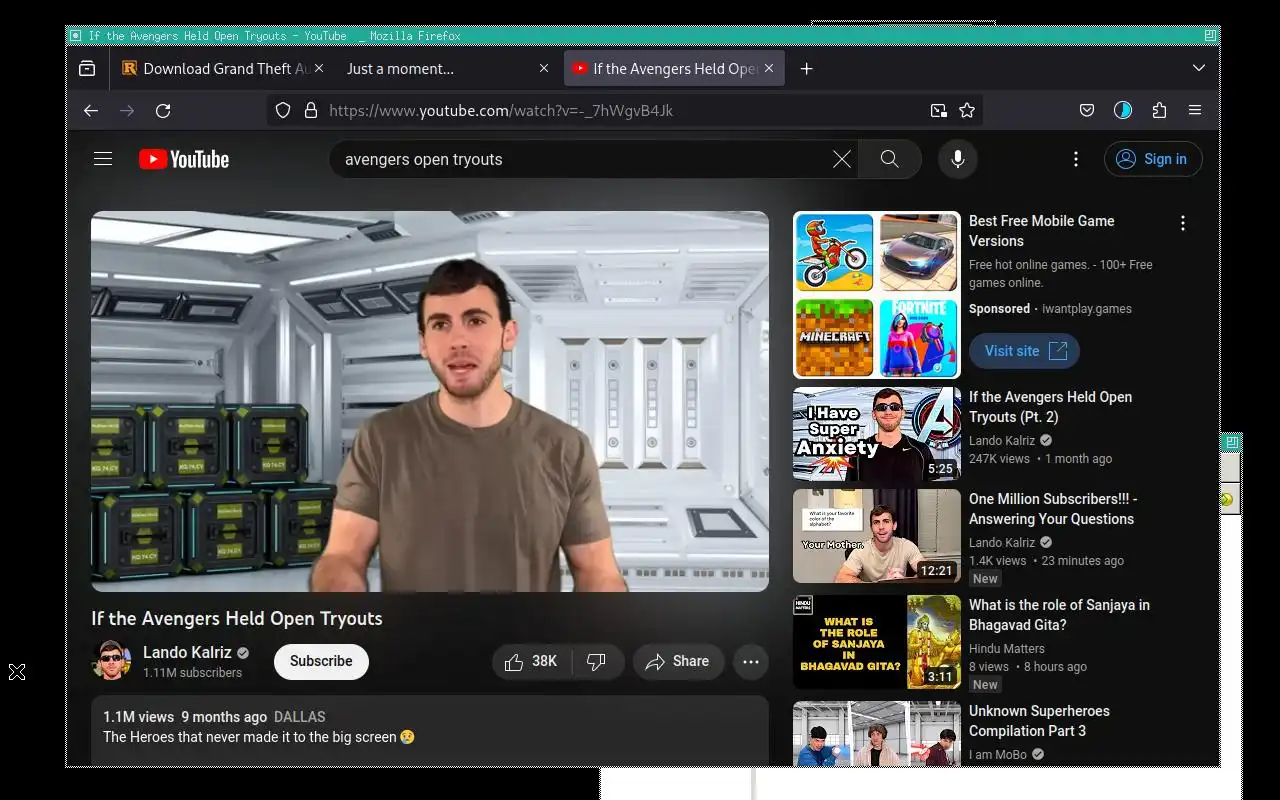
Task: Play If the Avengers Held Open Tryouts Pt. 2
Action: point(877,434)
